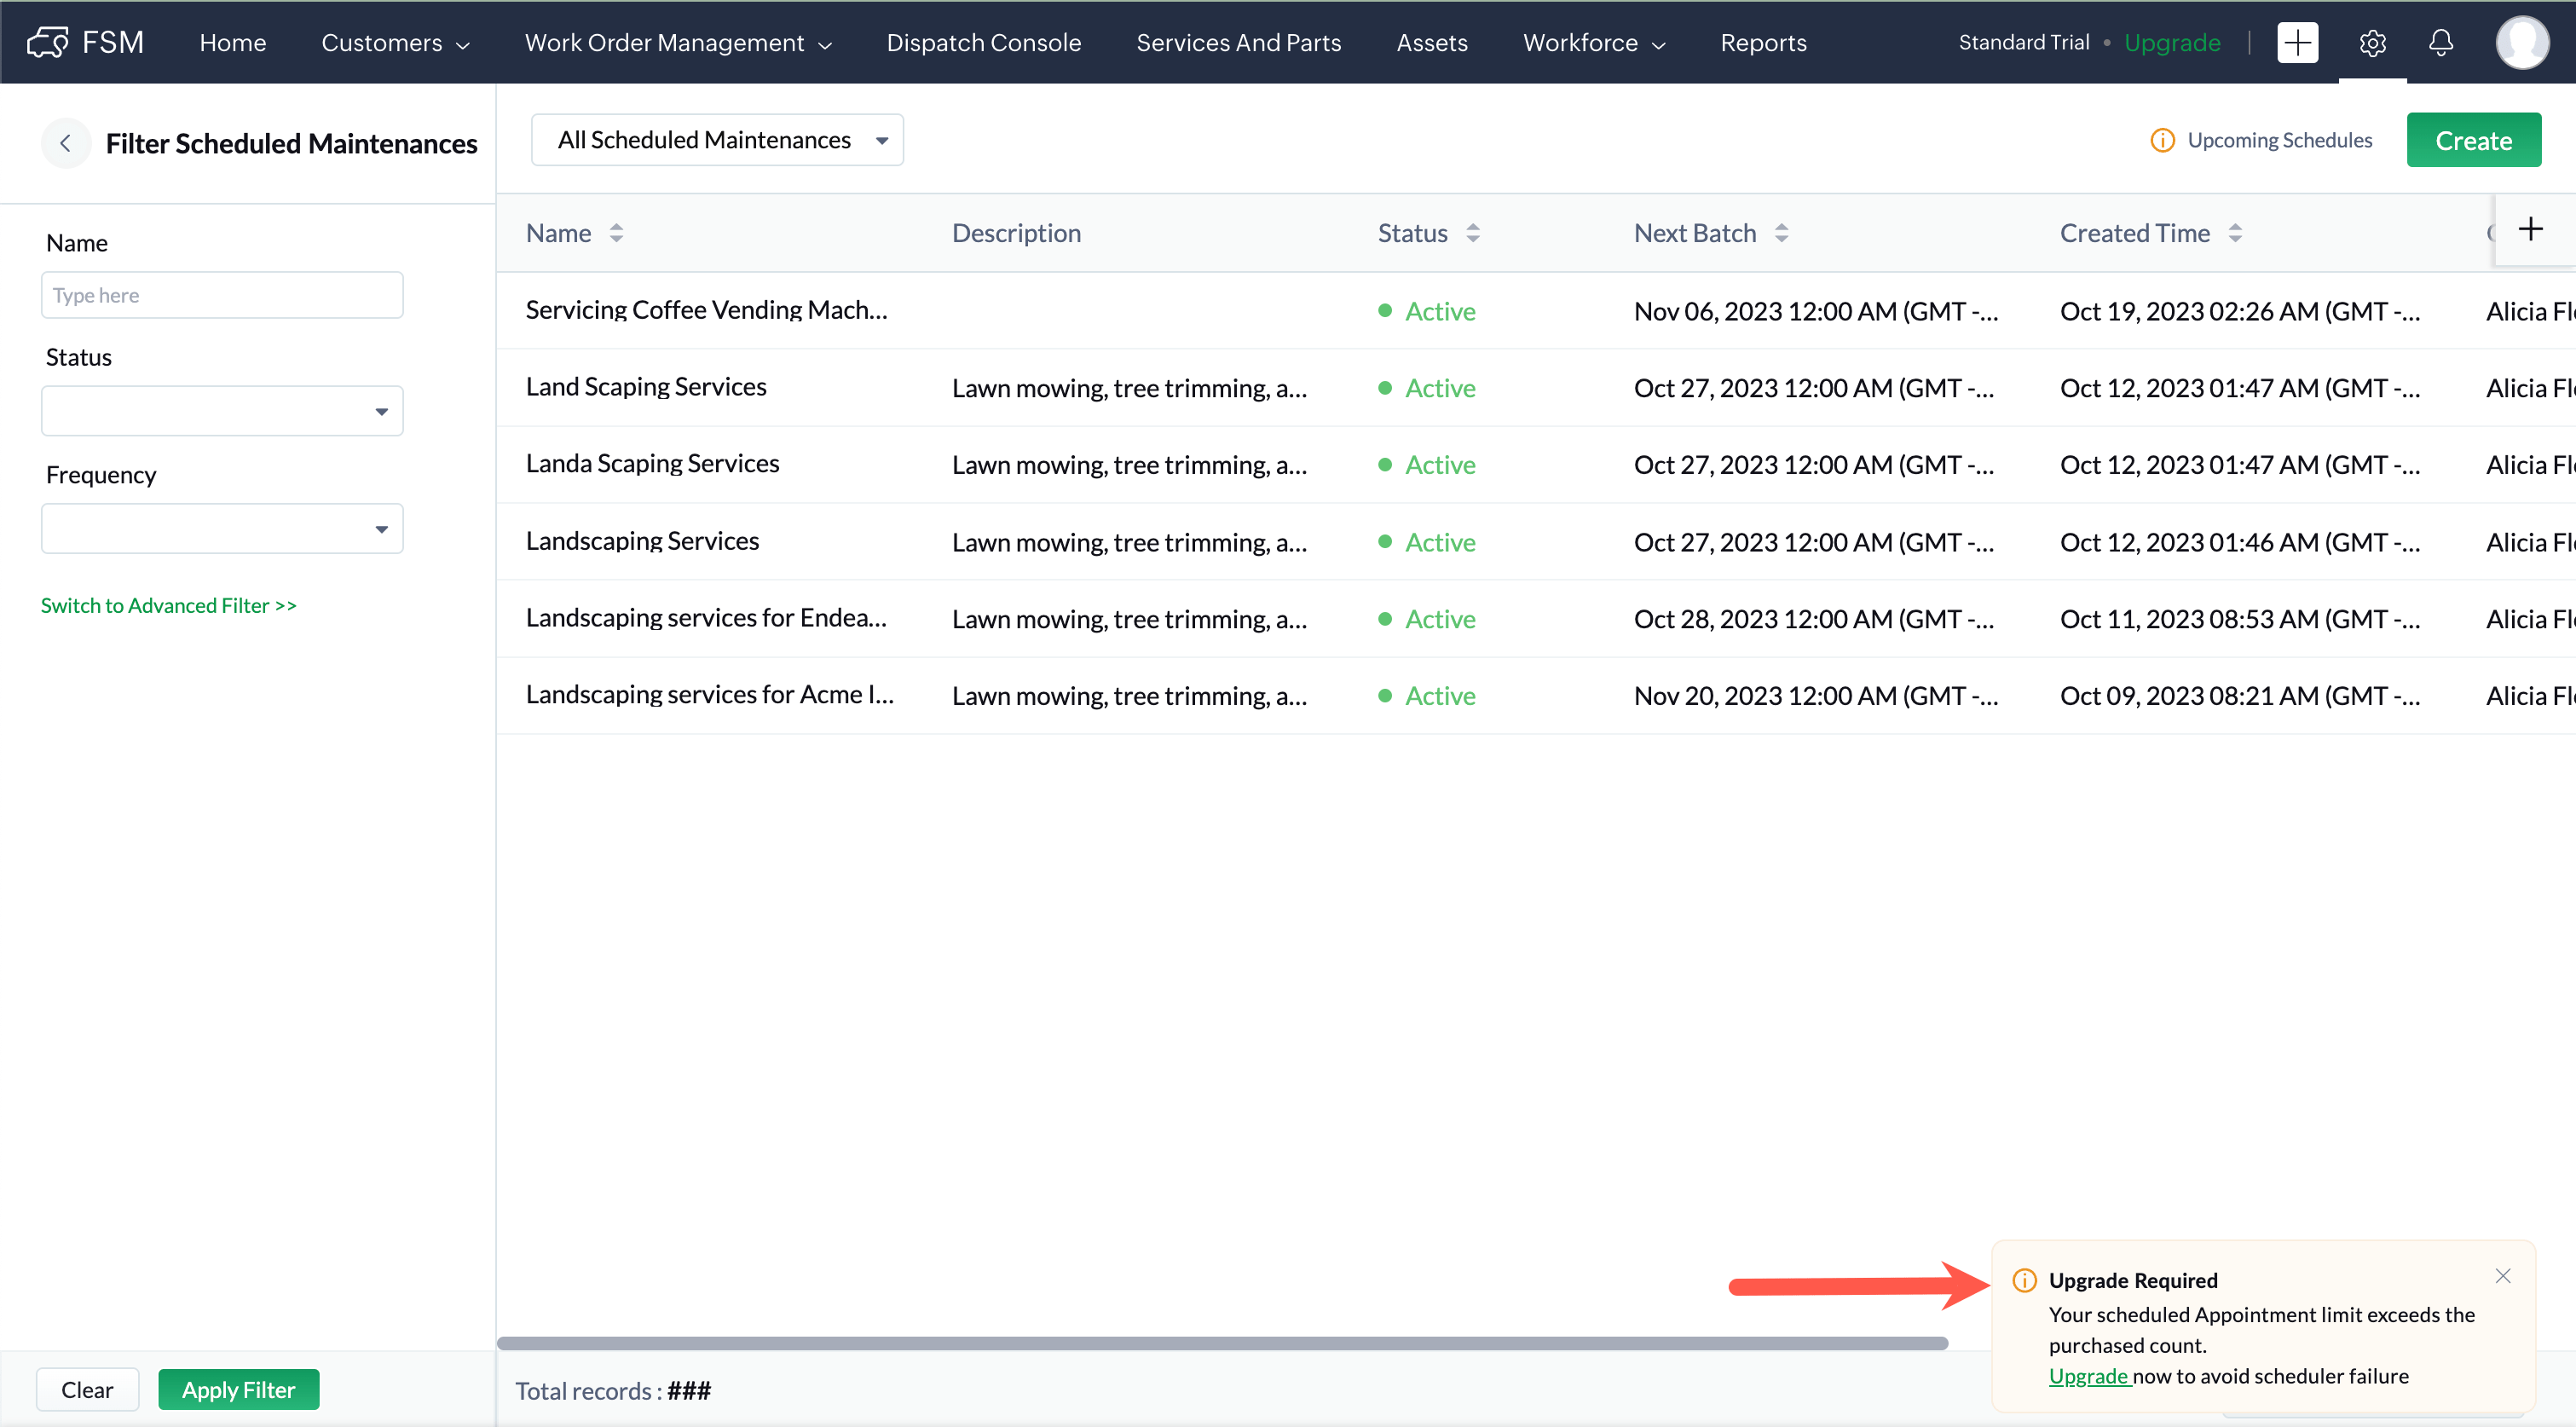Click Oct 28, 2023 next batch cell

[x=1813, y=619]
